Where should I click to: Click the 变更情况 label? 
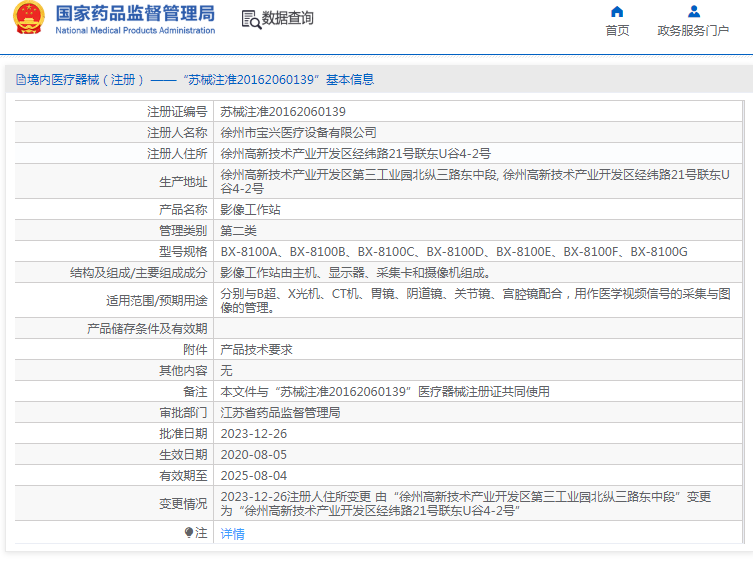(x=183, y=504)
